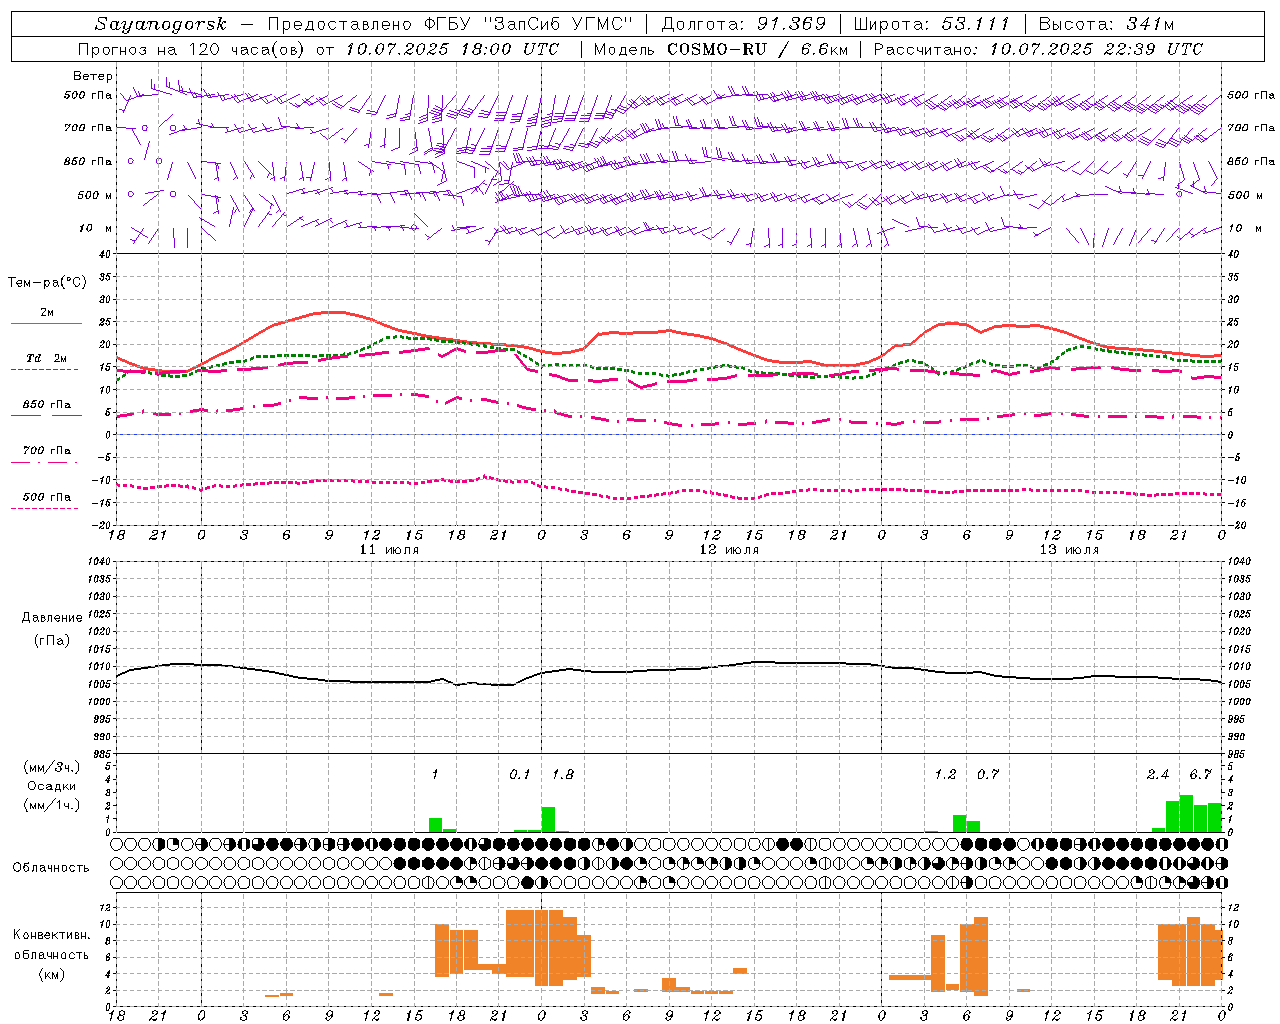1280x1024 pixels.
Task: Click the altitude value 341м
Action: pyautogui.click(x=1149, y=24)
